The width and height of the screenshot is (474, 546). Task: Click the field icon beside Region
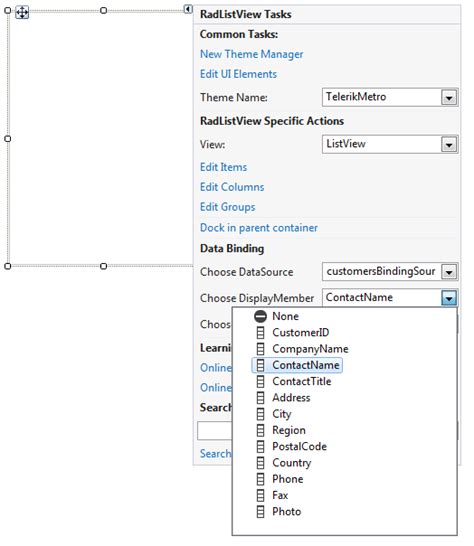click(x=260, y=430)
